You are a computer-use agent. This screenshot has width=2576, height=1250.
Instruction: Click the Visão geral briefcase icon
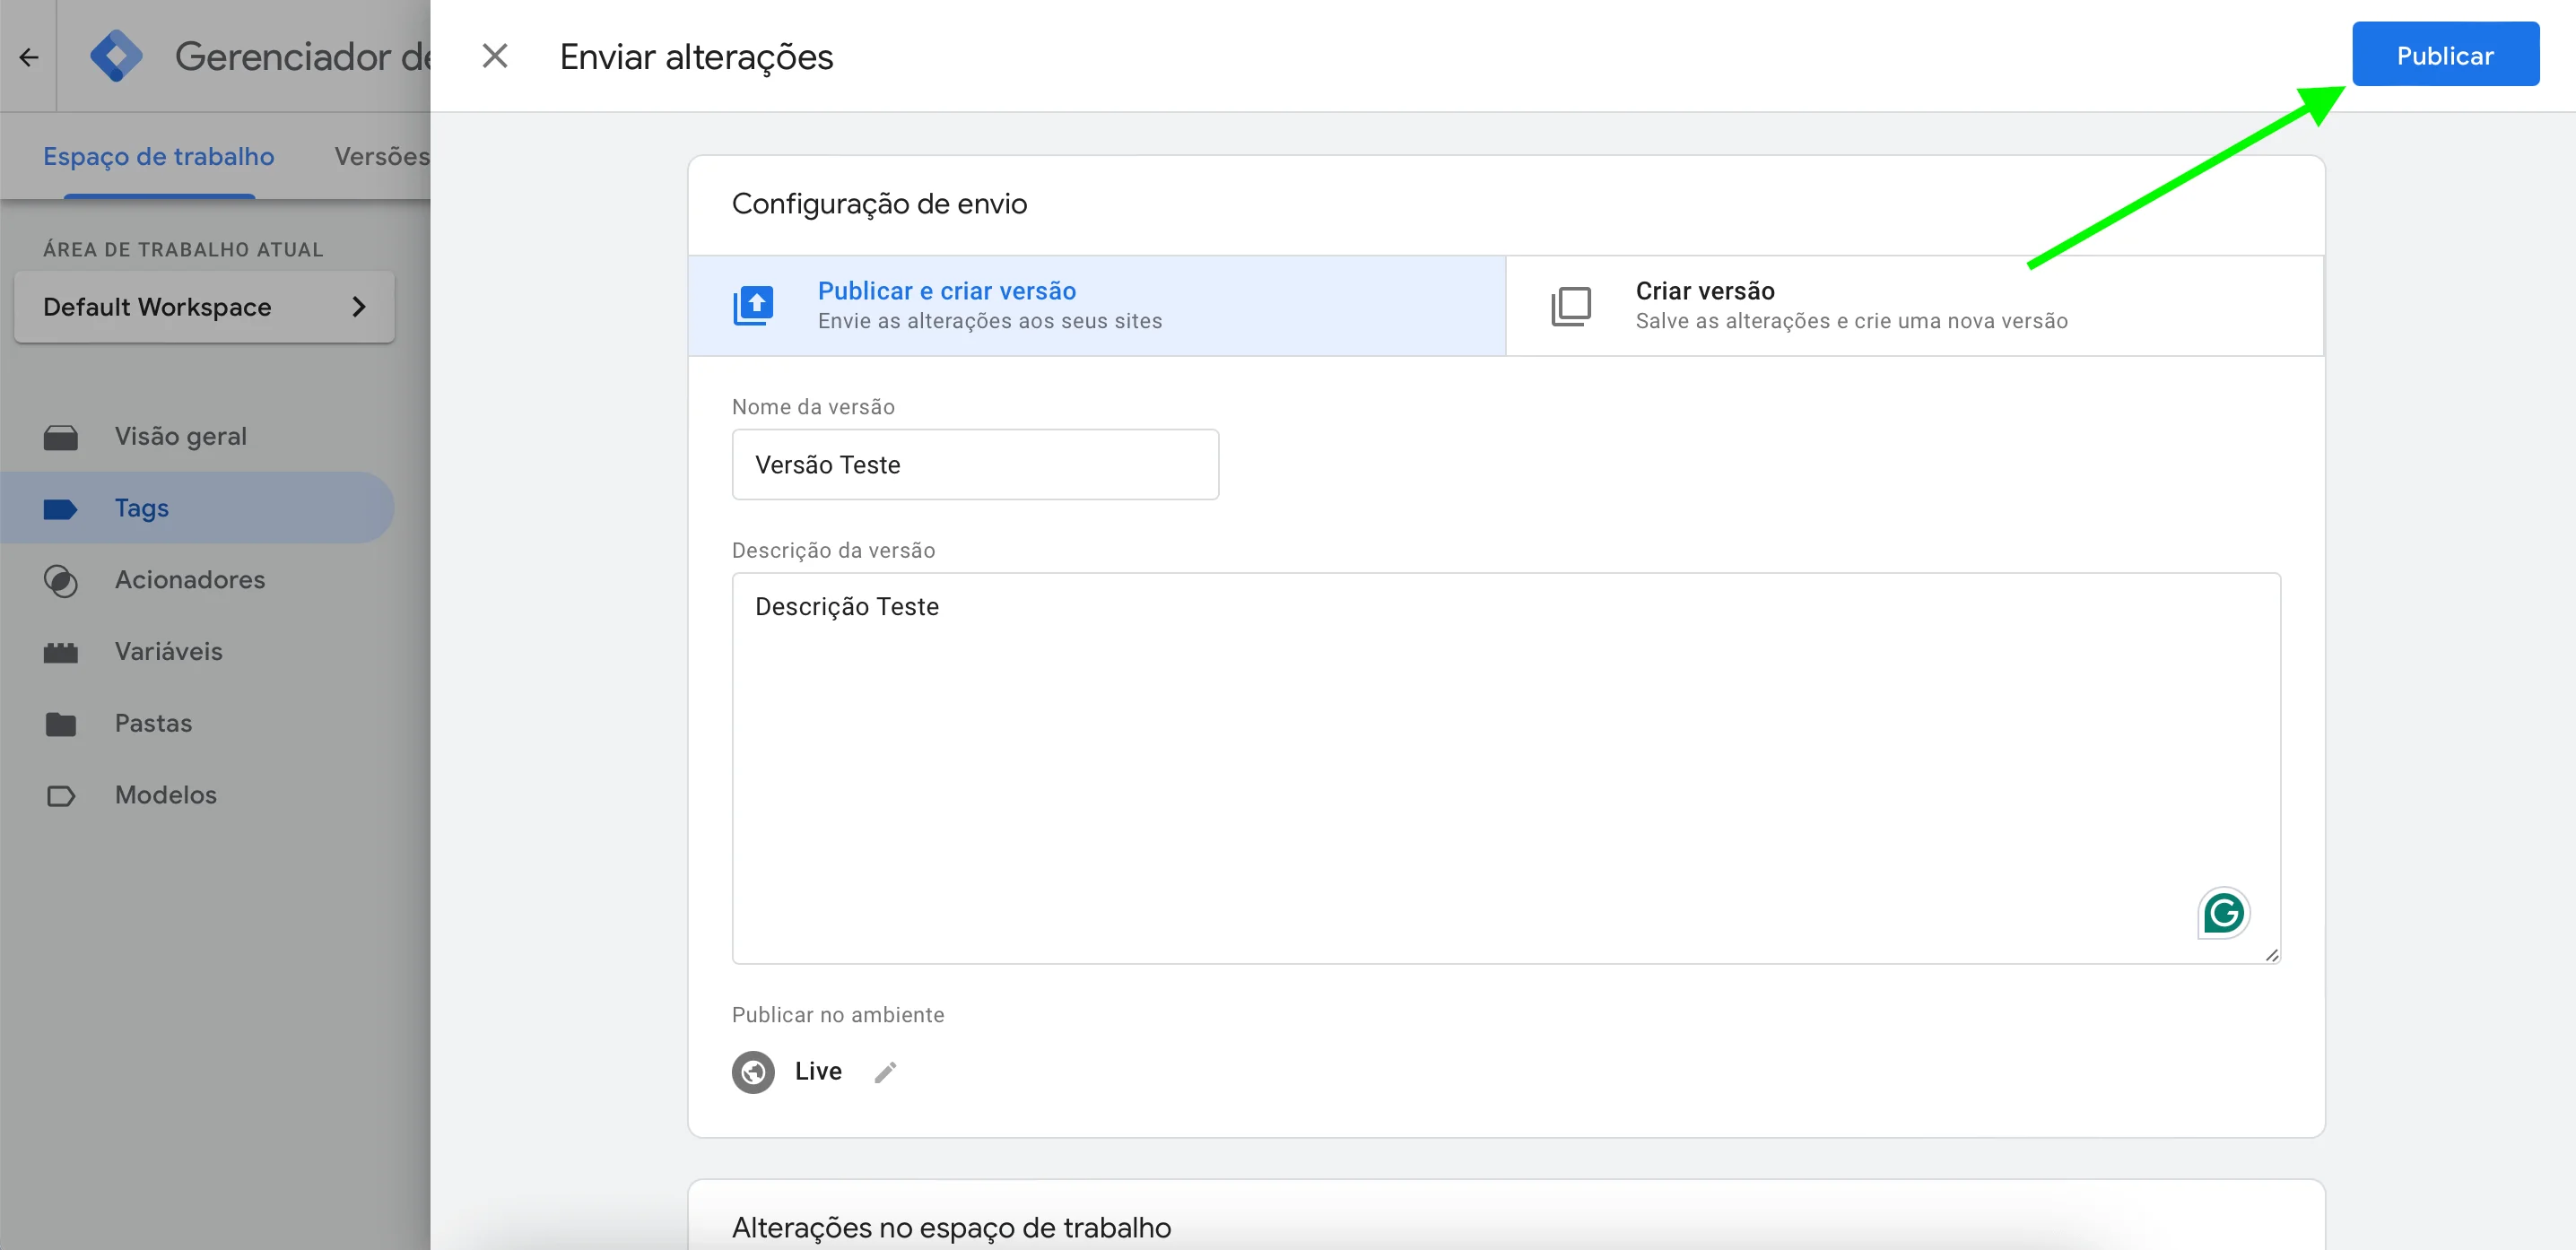coord(61,437)
